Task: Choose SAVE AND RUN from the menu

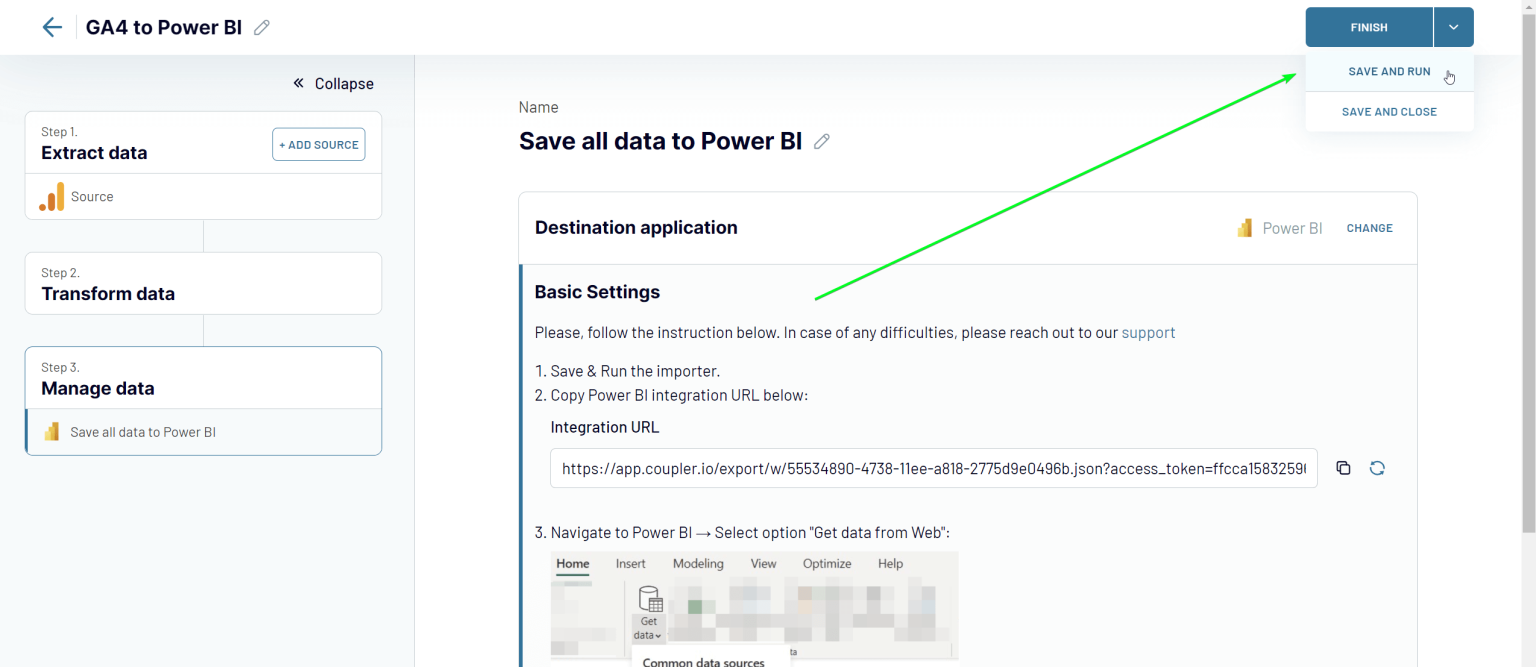Action: (x=1389, y=71)
